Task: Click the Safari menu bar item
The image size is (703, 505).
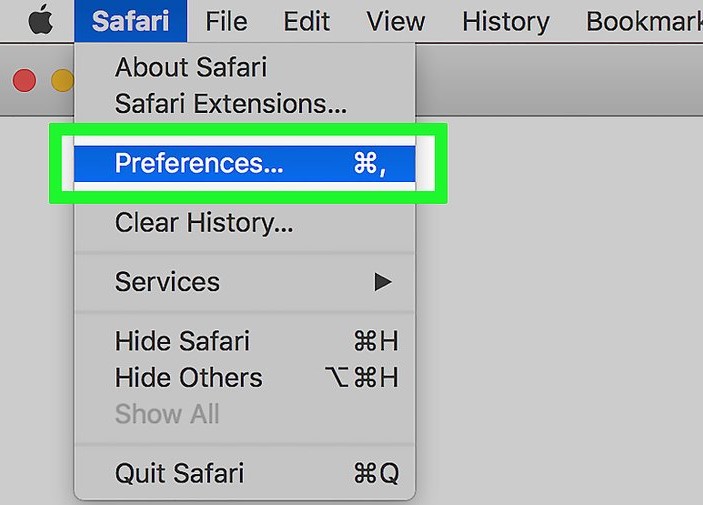Action: click(x=130, y=21)
